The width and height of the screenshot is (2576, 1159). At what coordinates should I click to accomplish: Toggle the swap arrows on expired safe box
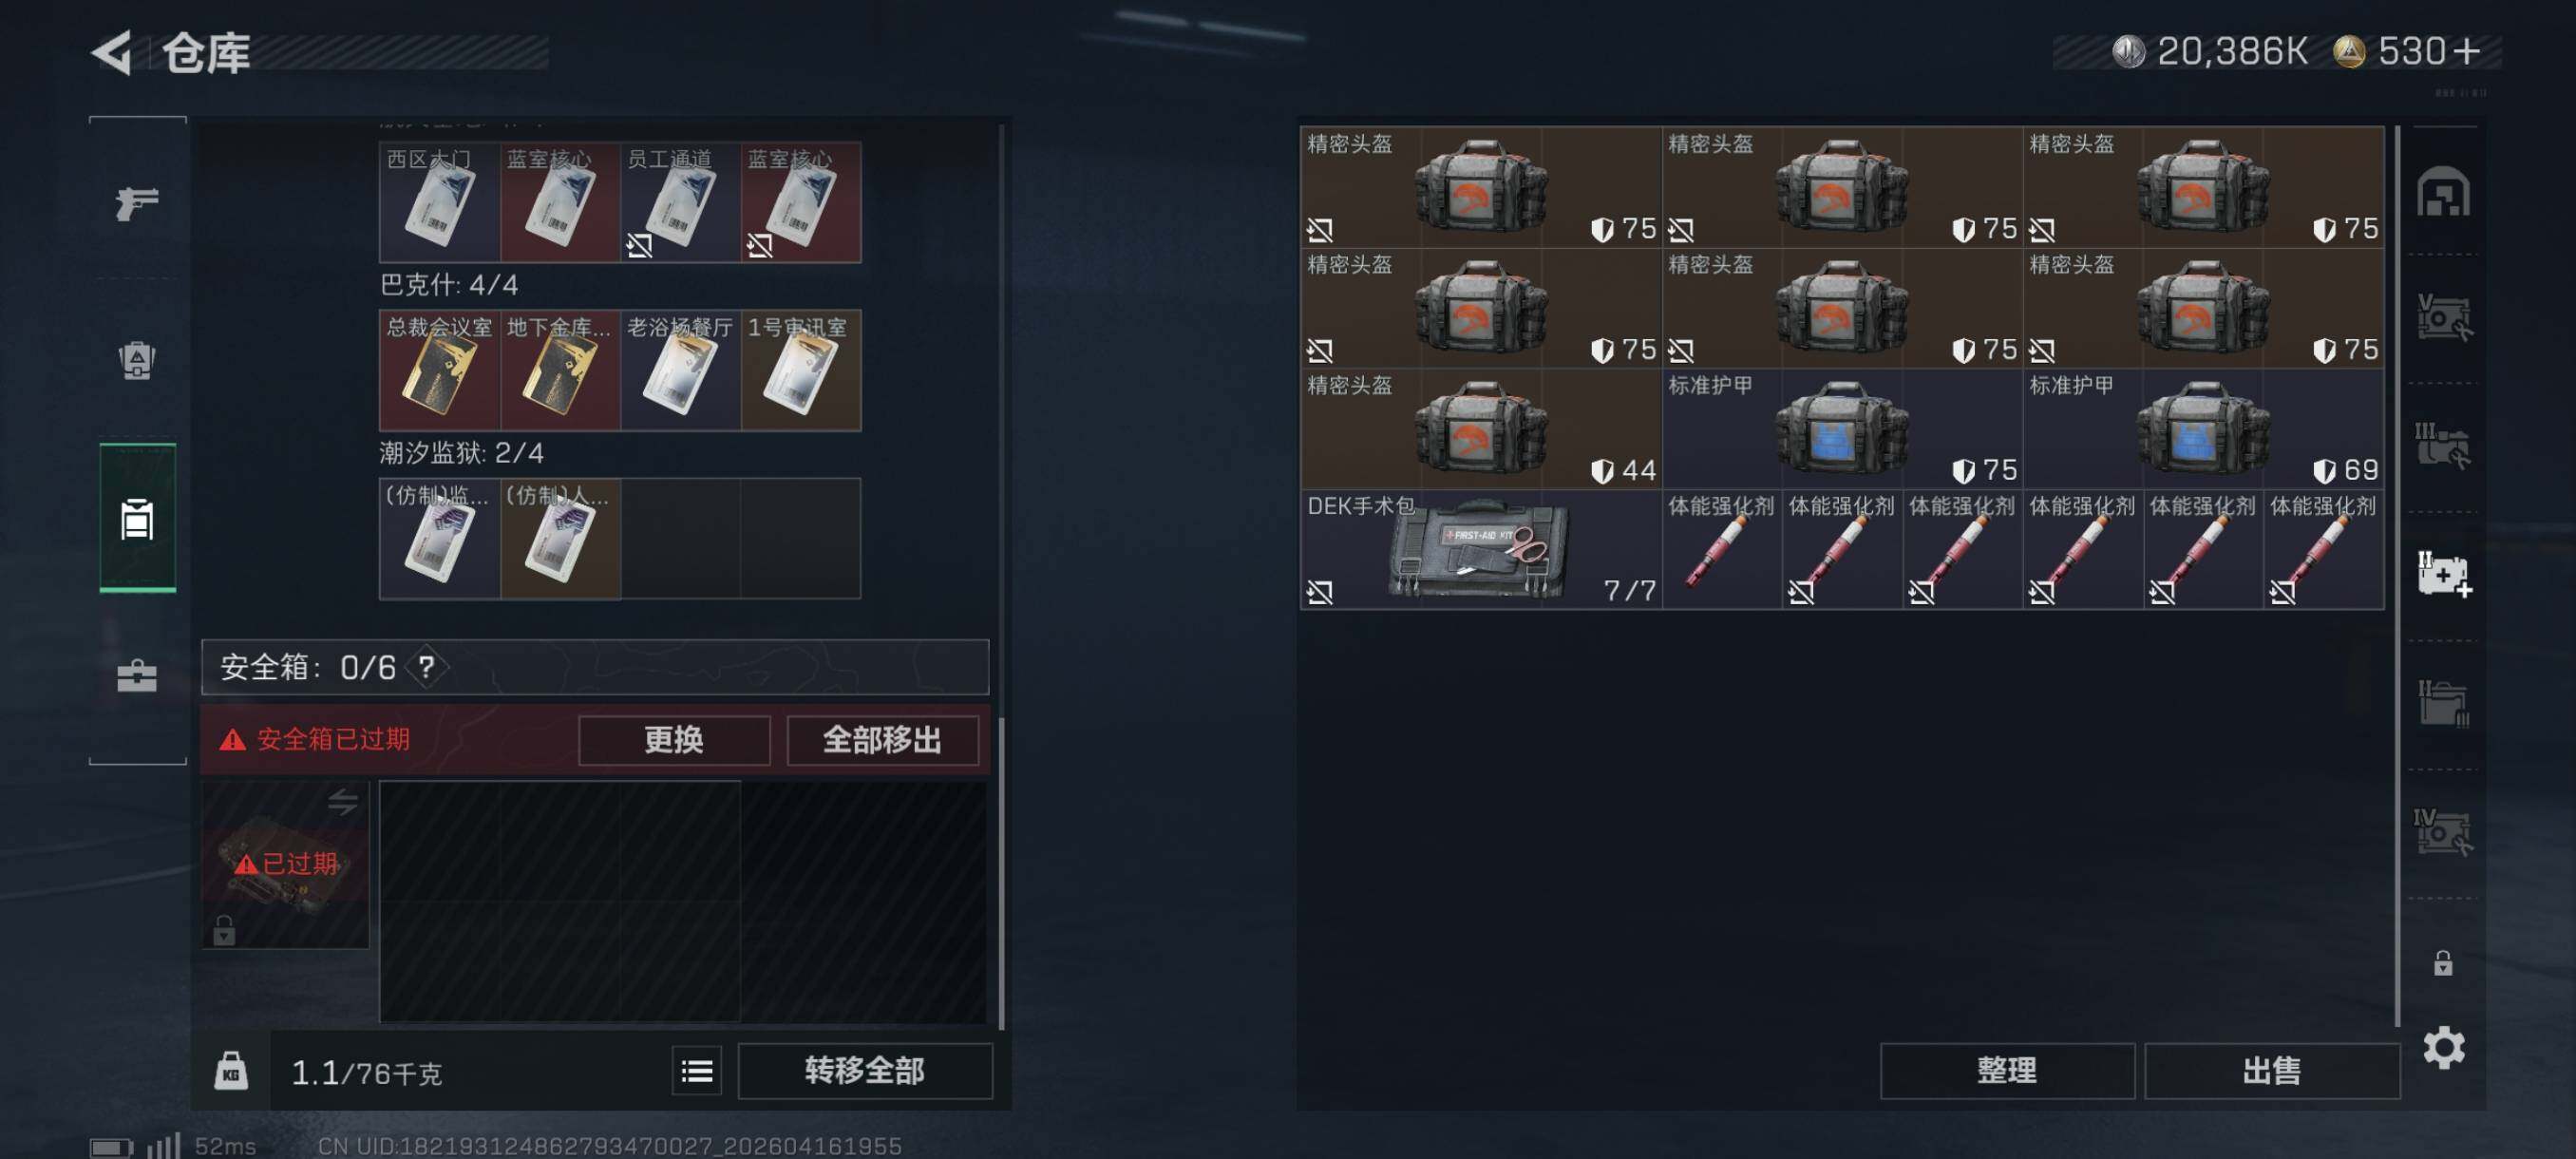click(x=343, y=801)
